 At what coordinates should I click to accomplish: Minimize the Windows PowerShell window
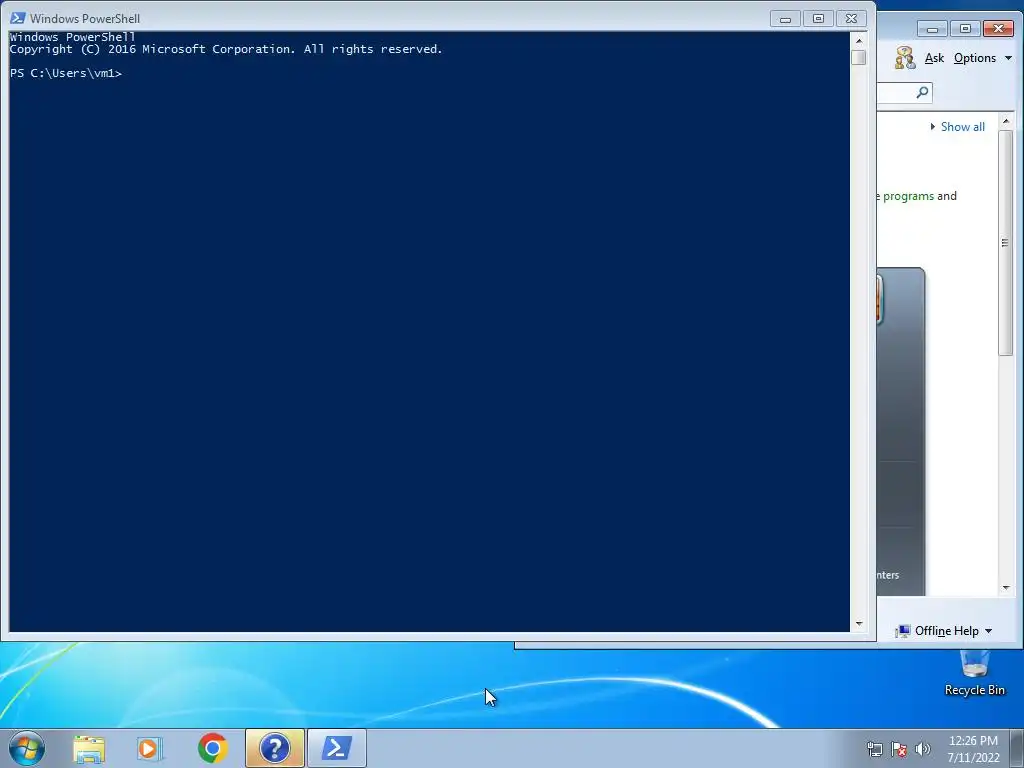[786, 19]
